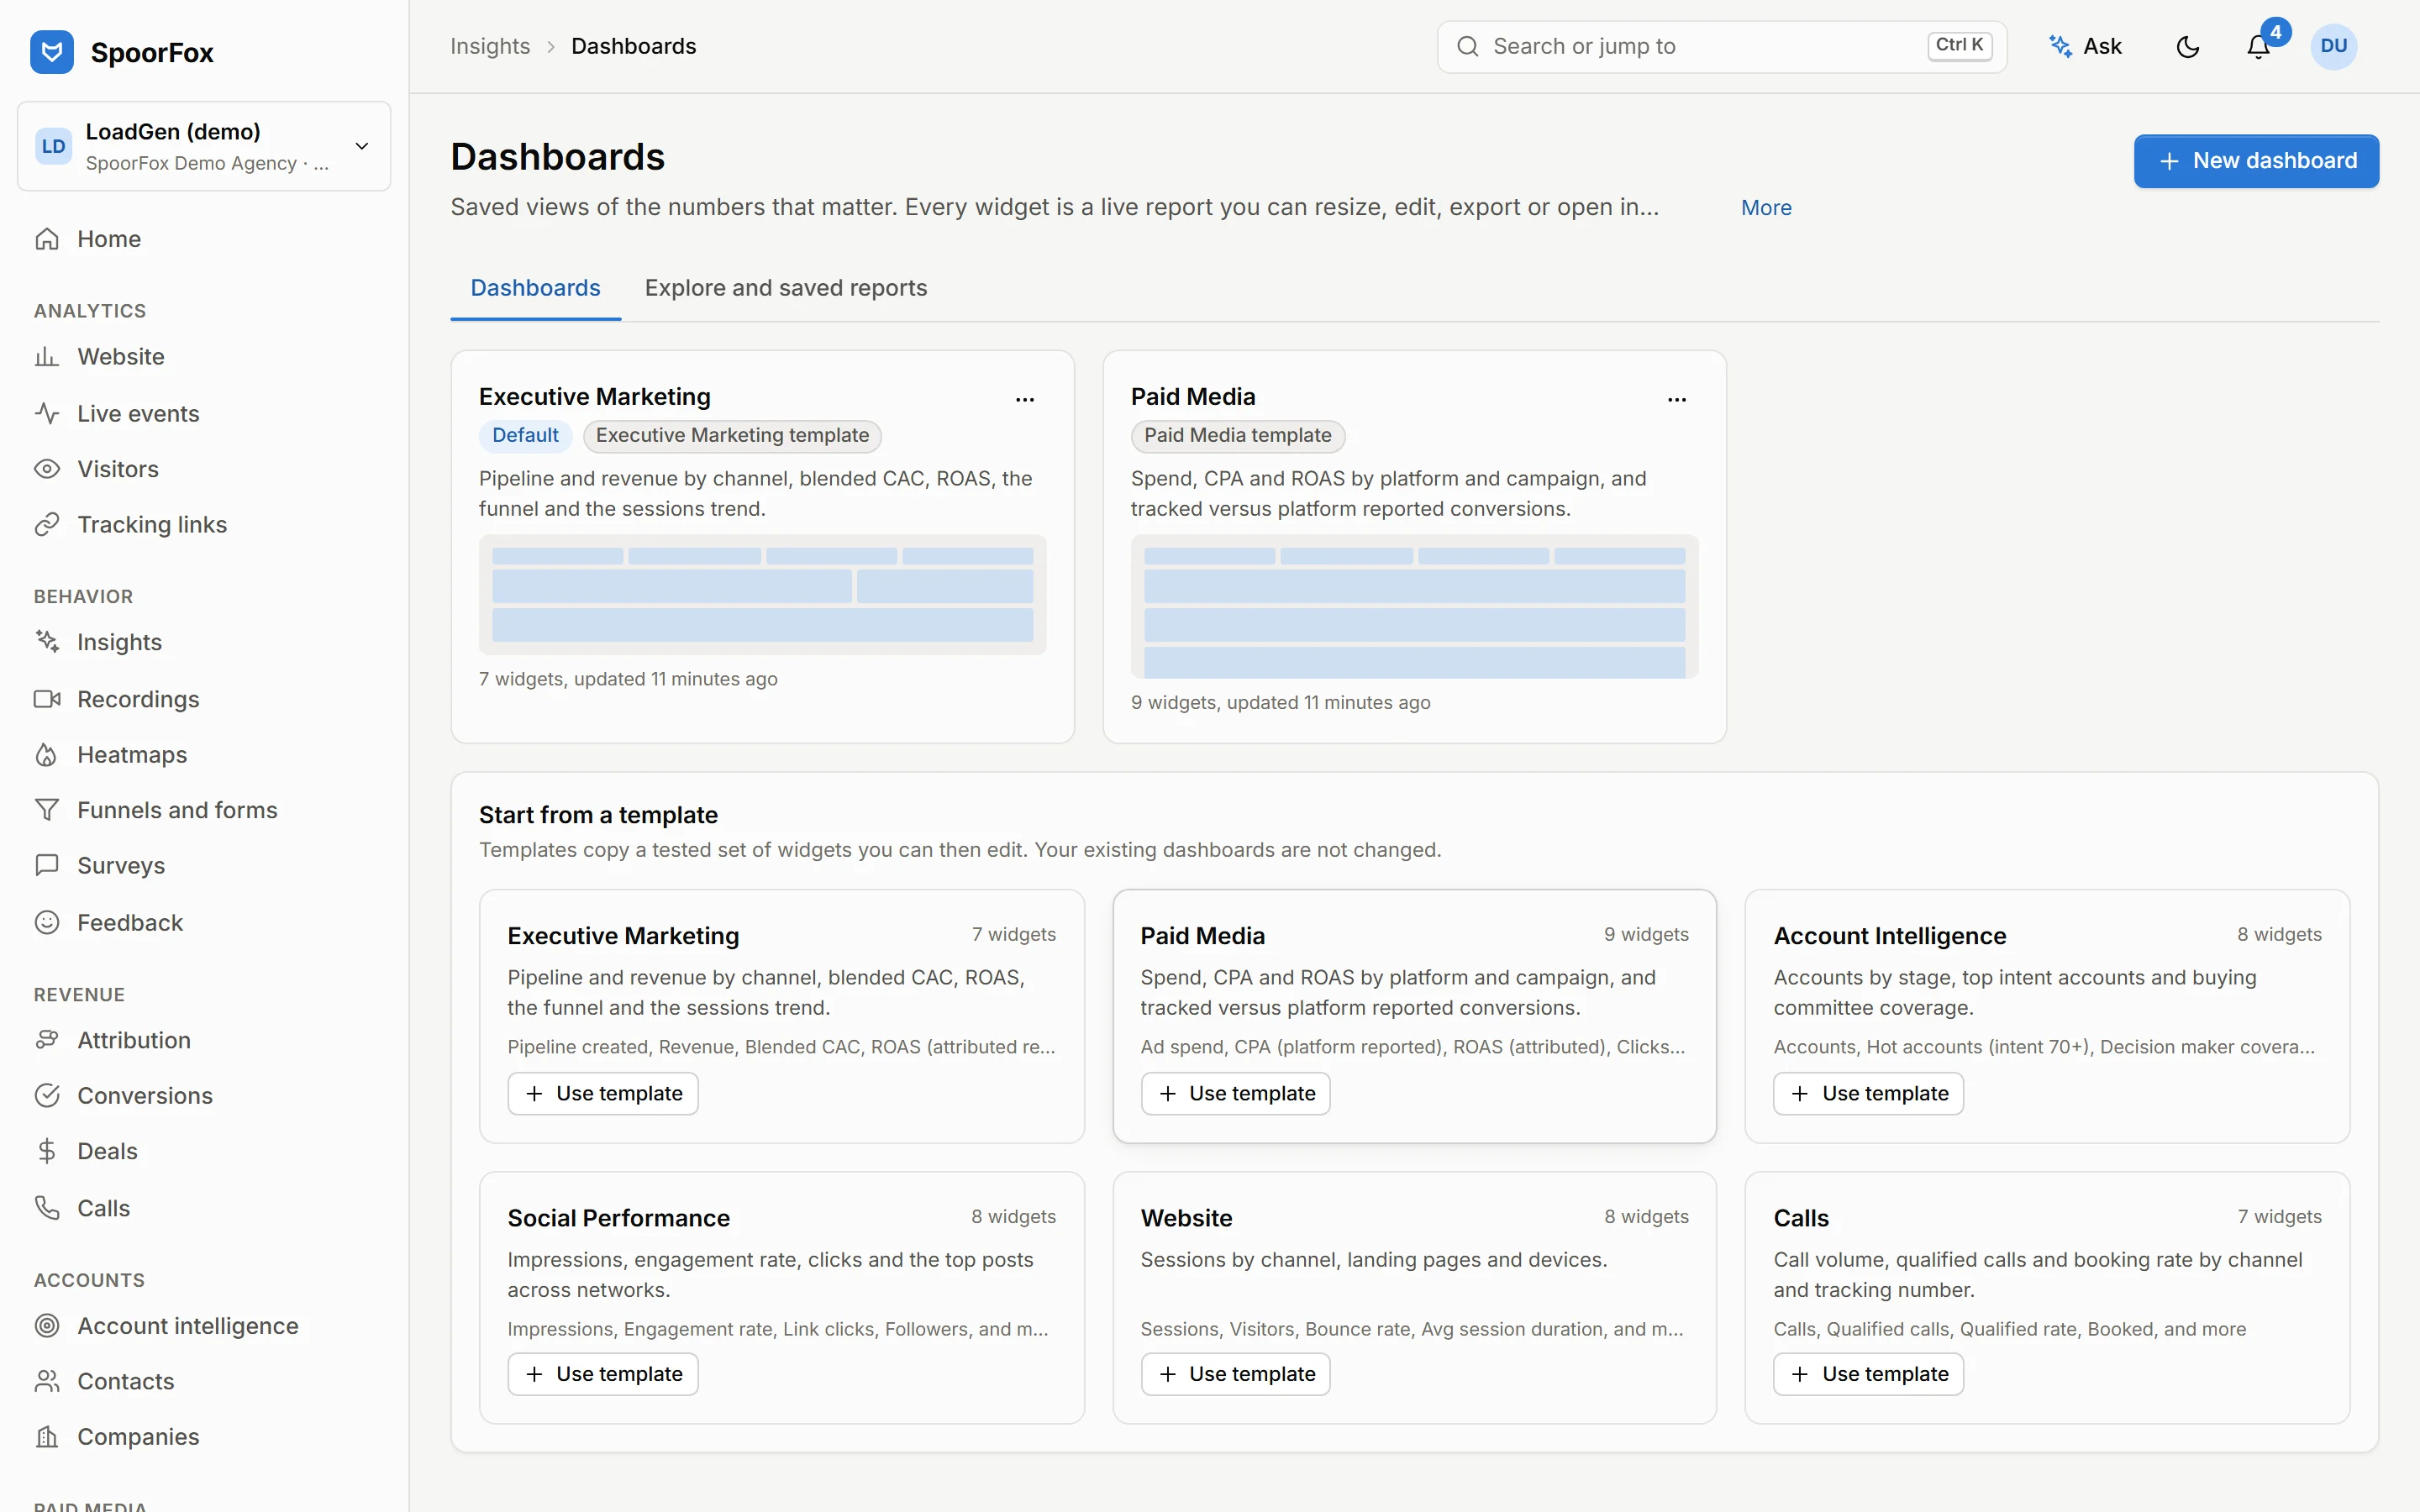Screen dimensions: 2420x1512
Task: Open Conversions in the sidebar
Action: click(x=204, y=1096)
